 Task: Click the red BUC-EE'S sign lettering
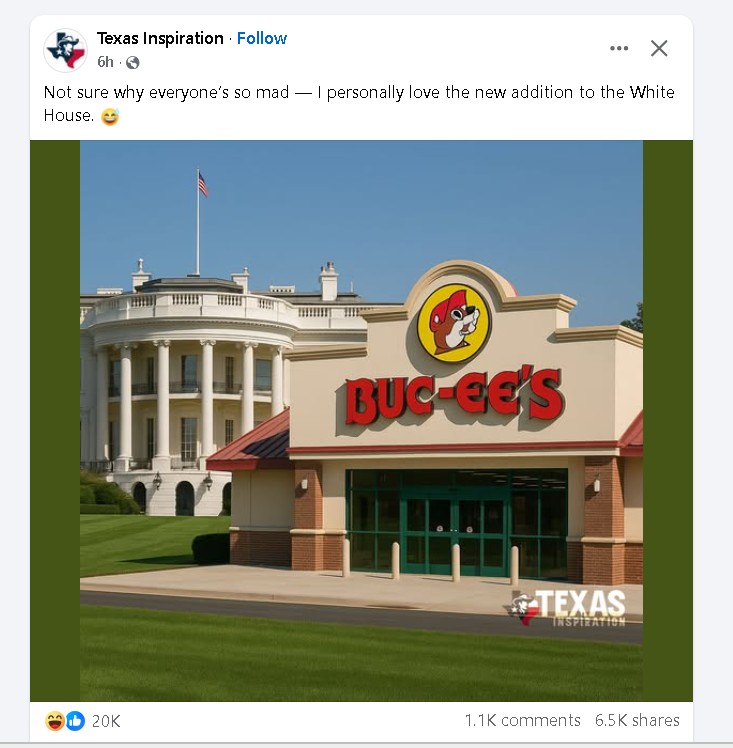pyautogui.click(x=454, y=395)
